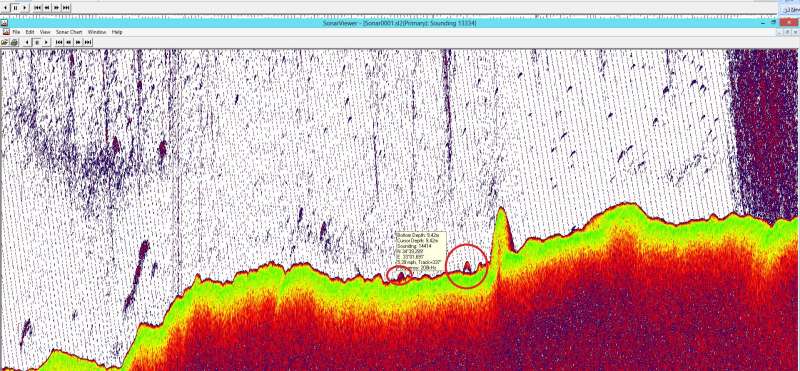Open the View menu
Image resolution: width=800 pixels, height=371 pixels.
45,32
